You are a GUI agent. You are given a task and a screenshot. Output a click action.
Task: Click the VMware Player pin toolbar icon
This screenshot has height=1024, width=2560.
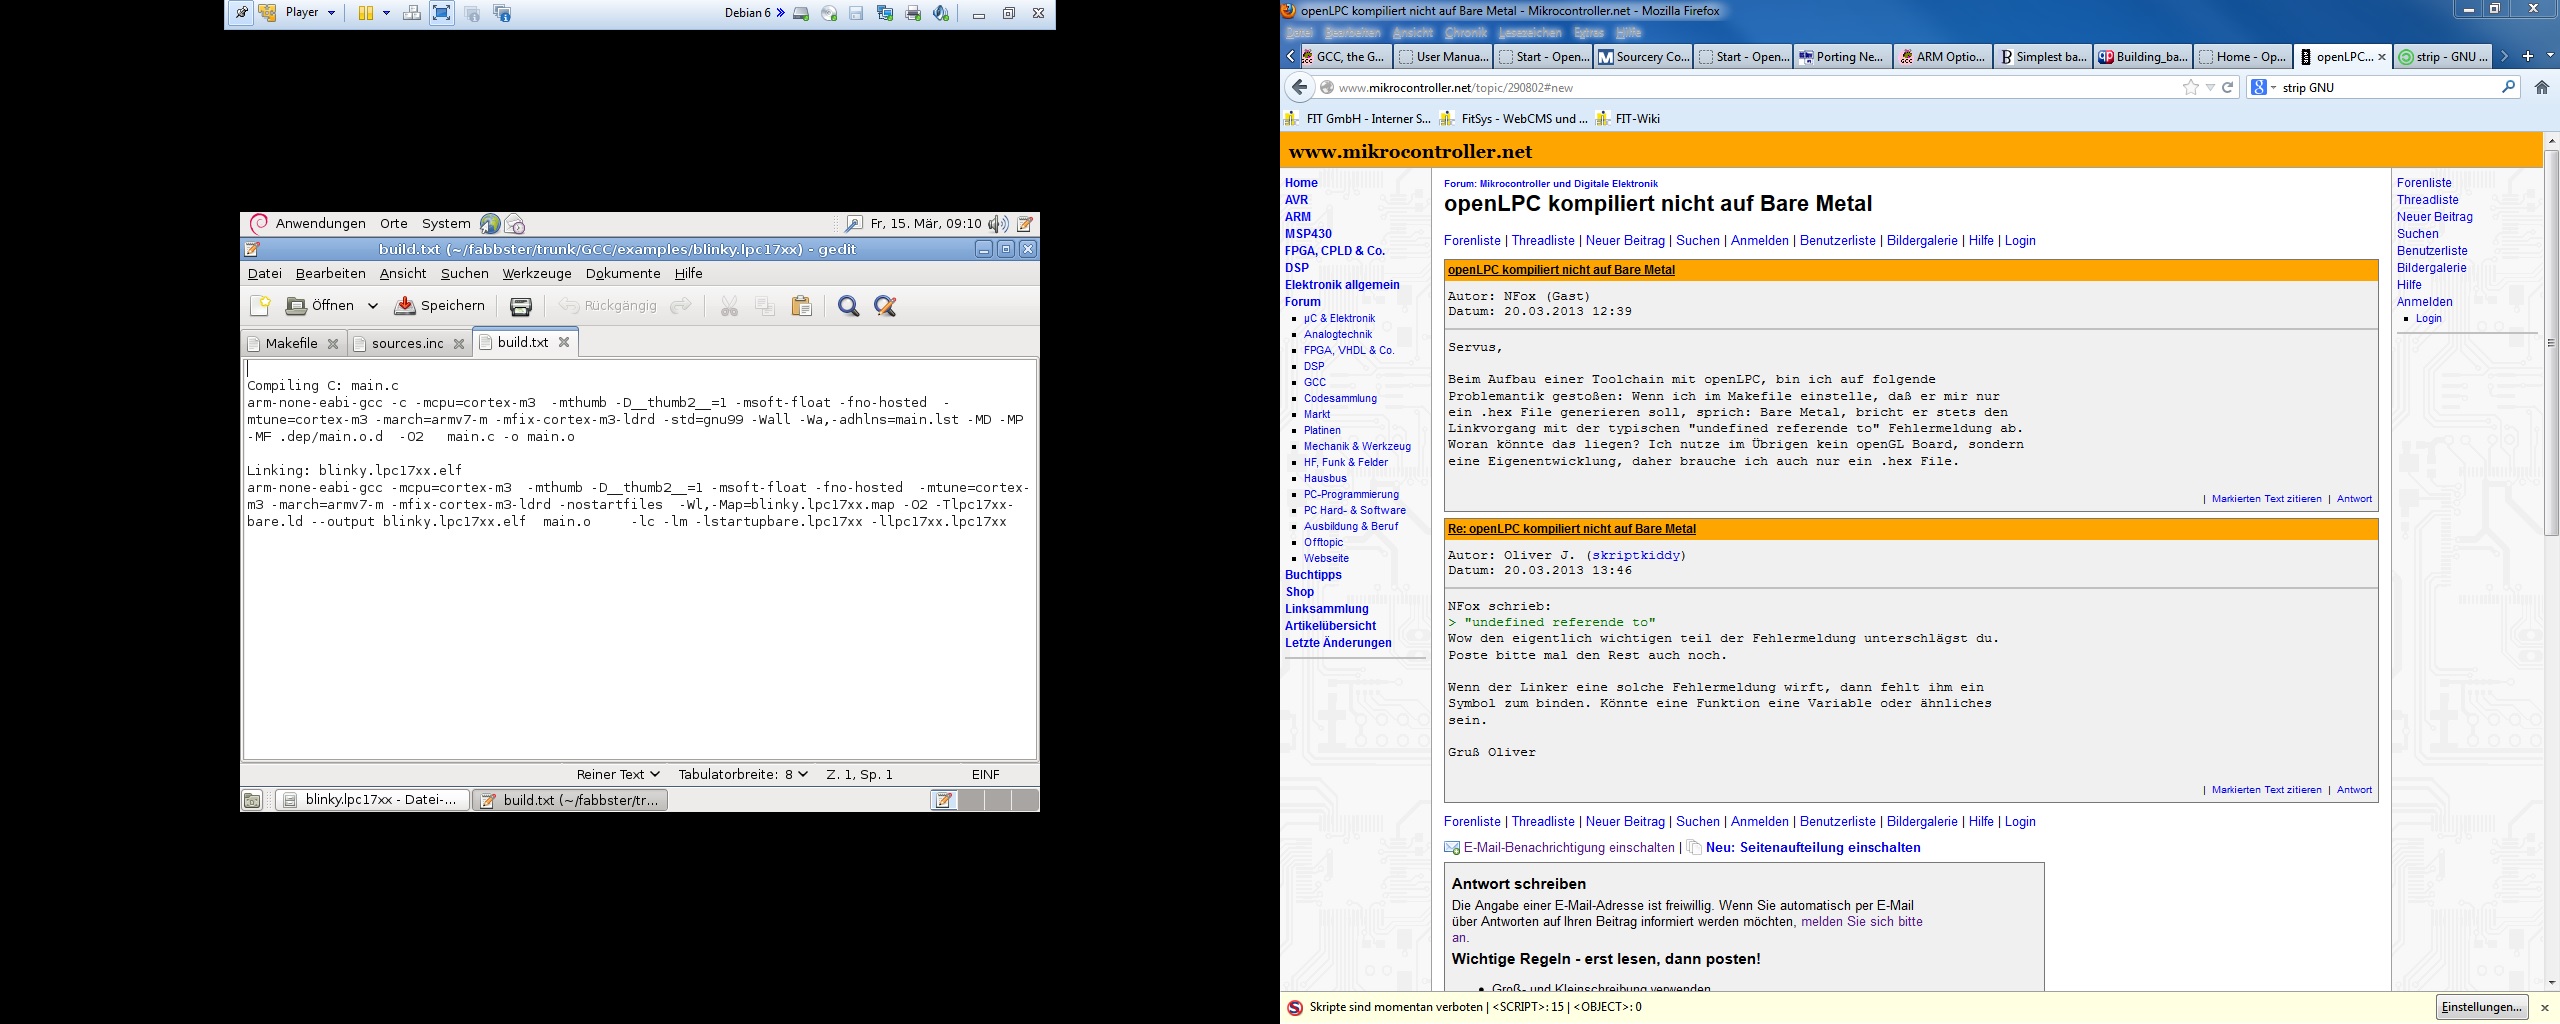point(240,13)
